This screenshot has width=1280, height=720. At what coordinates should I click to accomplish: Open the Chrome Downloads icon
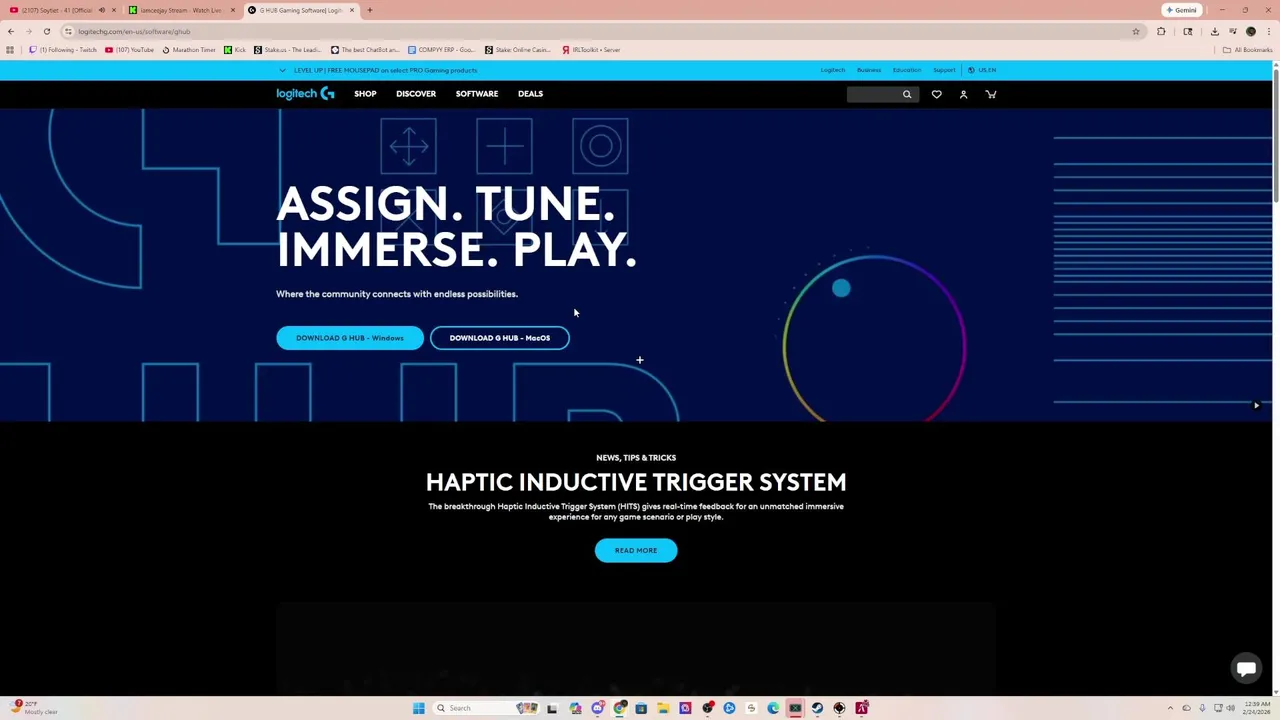1215,31
